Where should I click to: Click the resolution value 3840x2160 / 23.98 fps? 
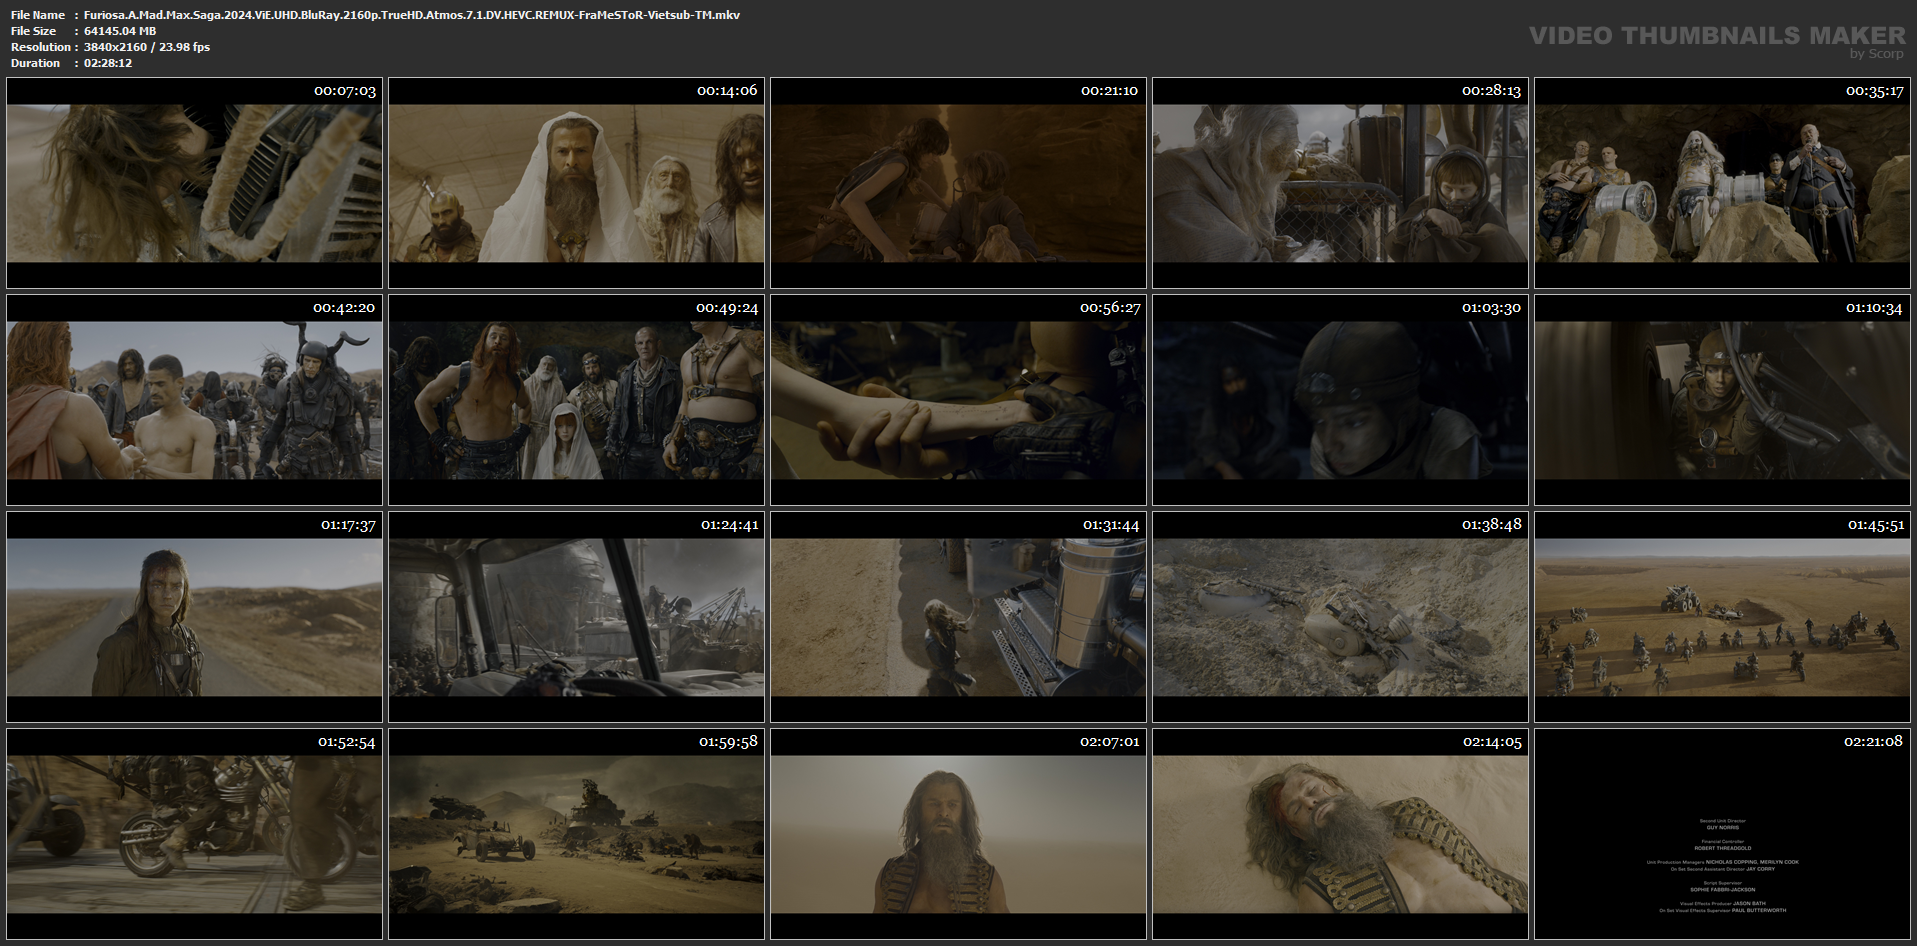click(x=147, y=47)
